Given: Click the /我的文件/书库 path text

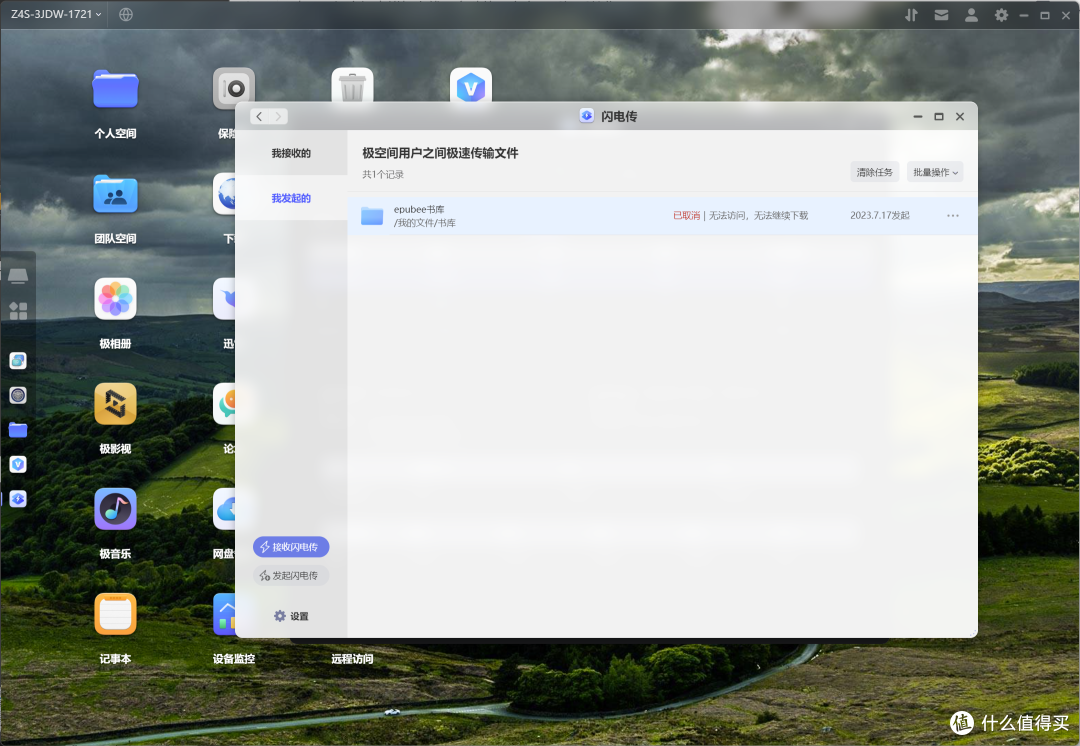Looking at the screenshot, I should click(424, 222).
